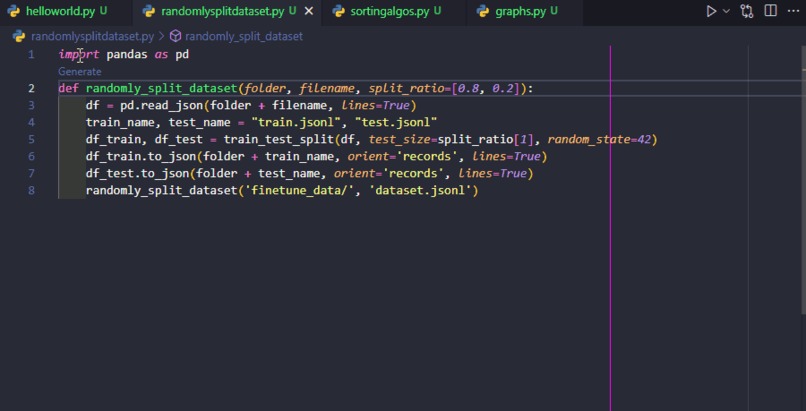Switch to the helloworld.py tab
Screen dimensions: 806x411
click(x=66, y=11)
